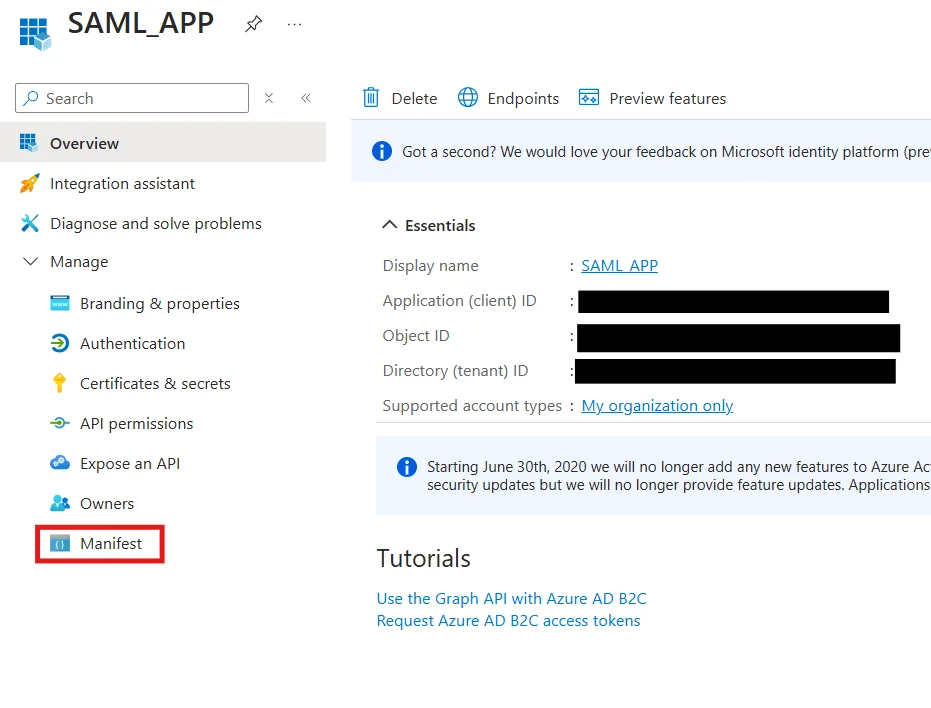Open Diagnose and solve problems
Screen dimensions: 931x708
[155, 223]
